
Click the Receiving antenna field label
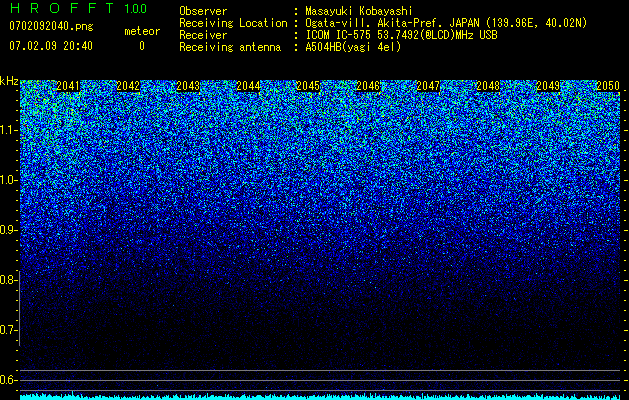tap(230, 47)
